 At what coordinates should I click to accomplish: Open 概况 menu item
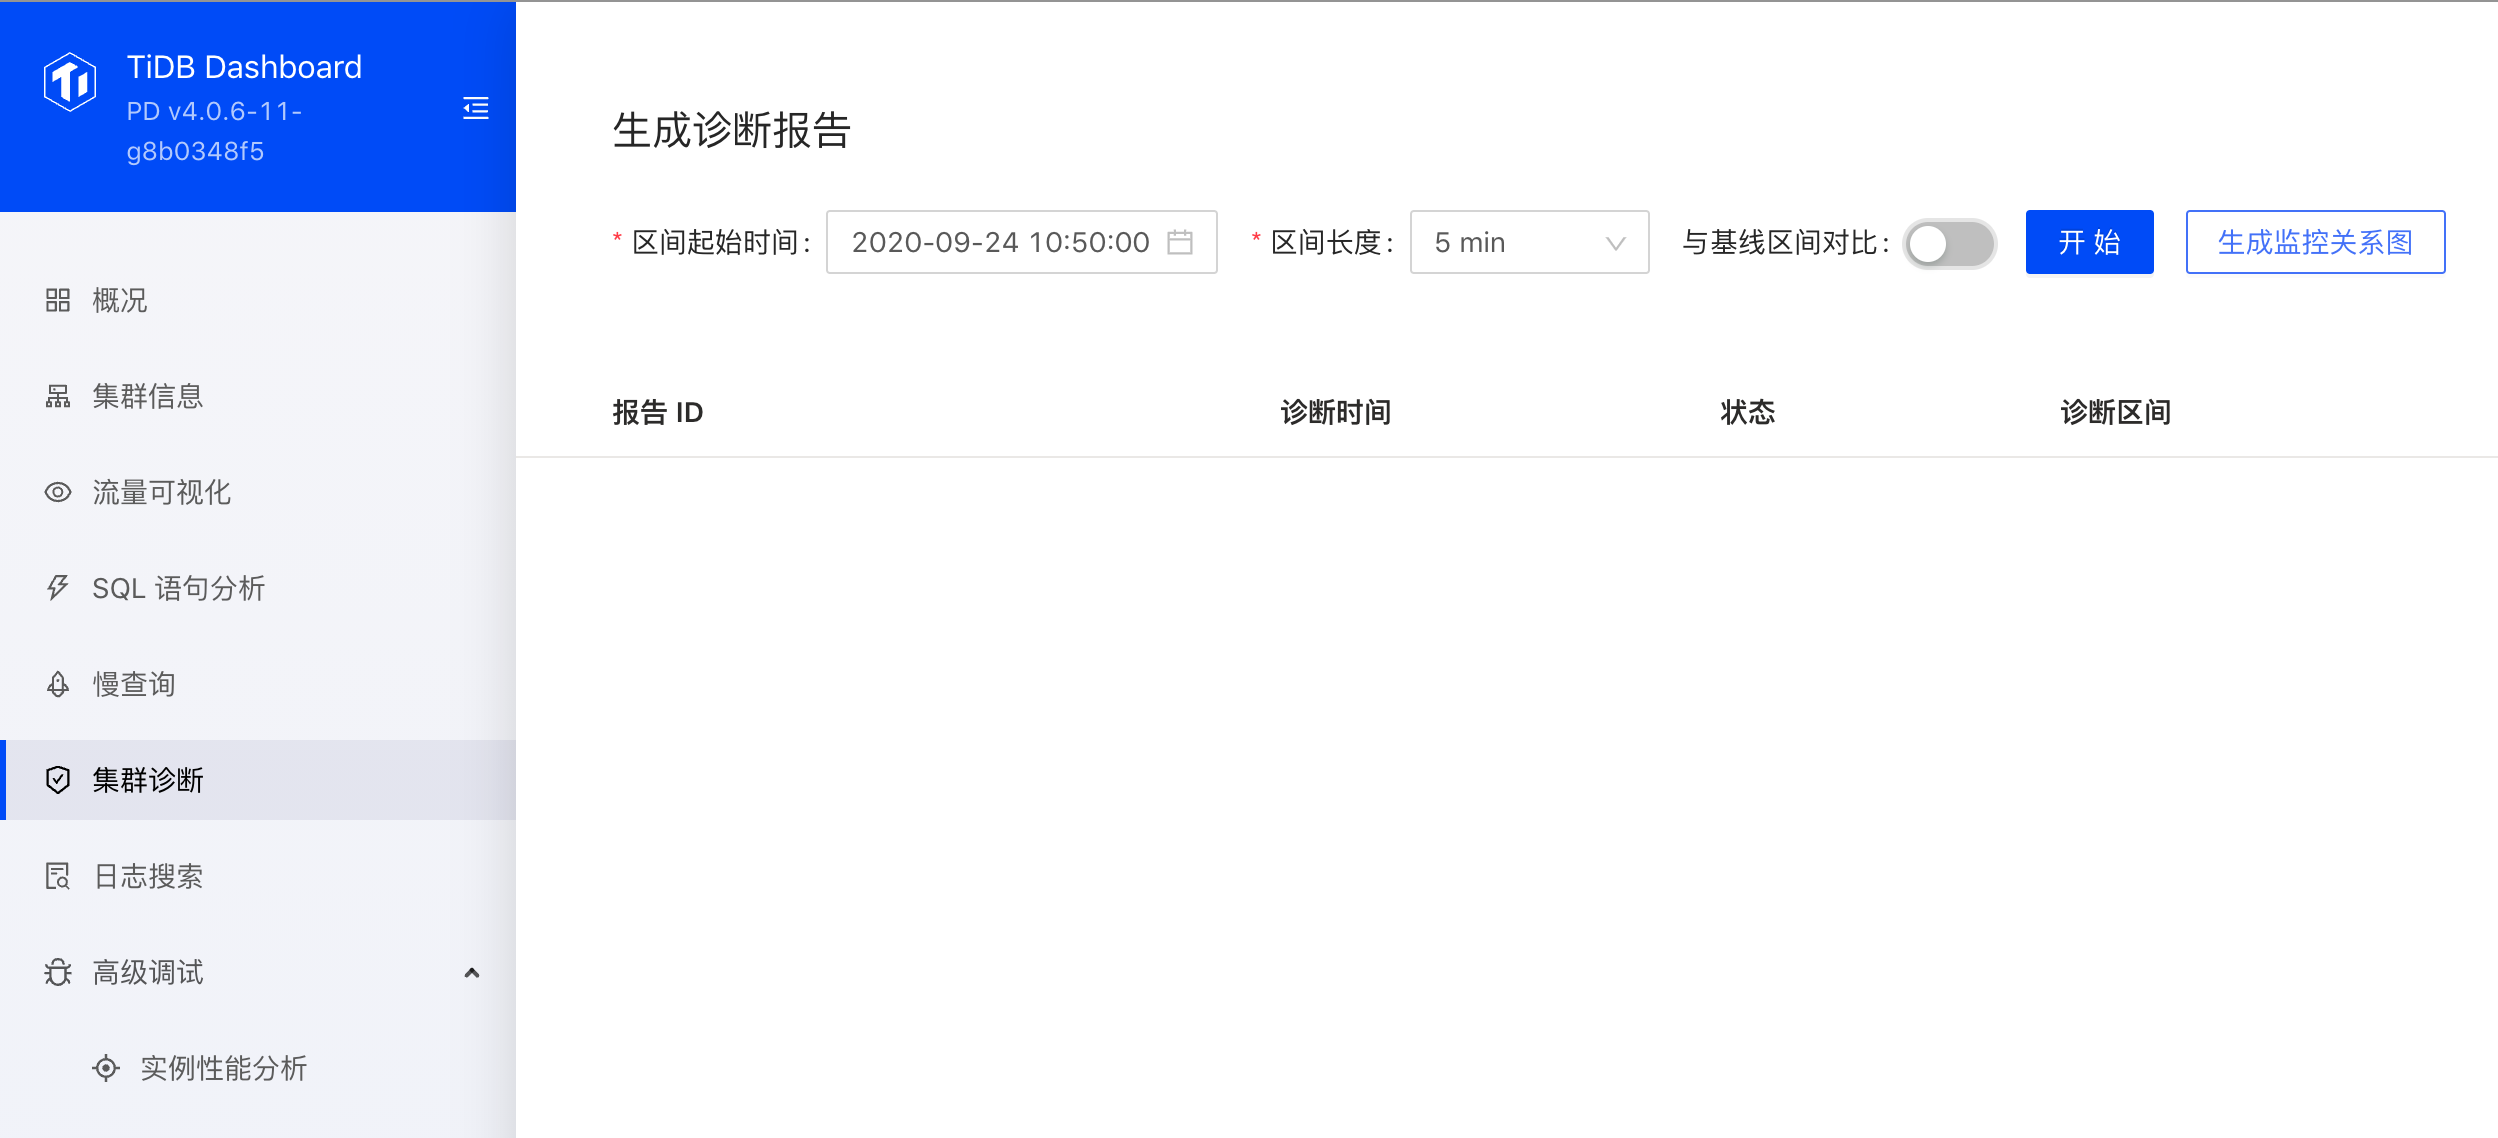[258, 300]
